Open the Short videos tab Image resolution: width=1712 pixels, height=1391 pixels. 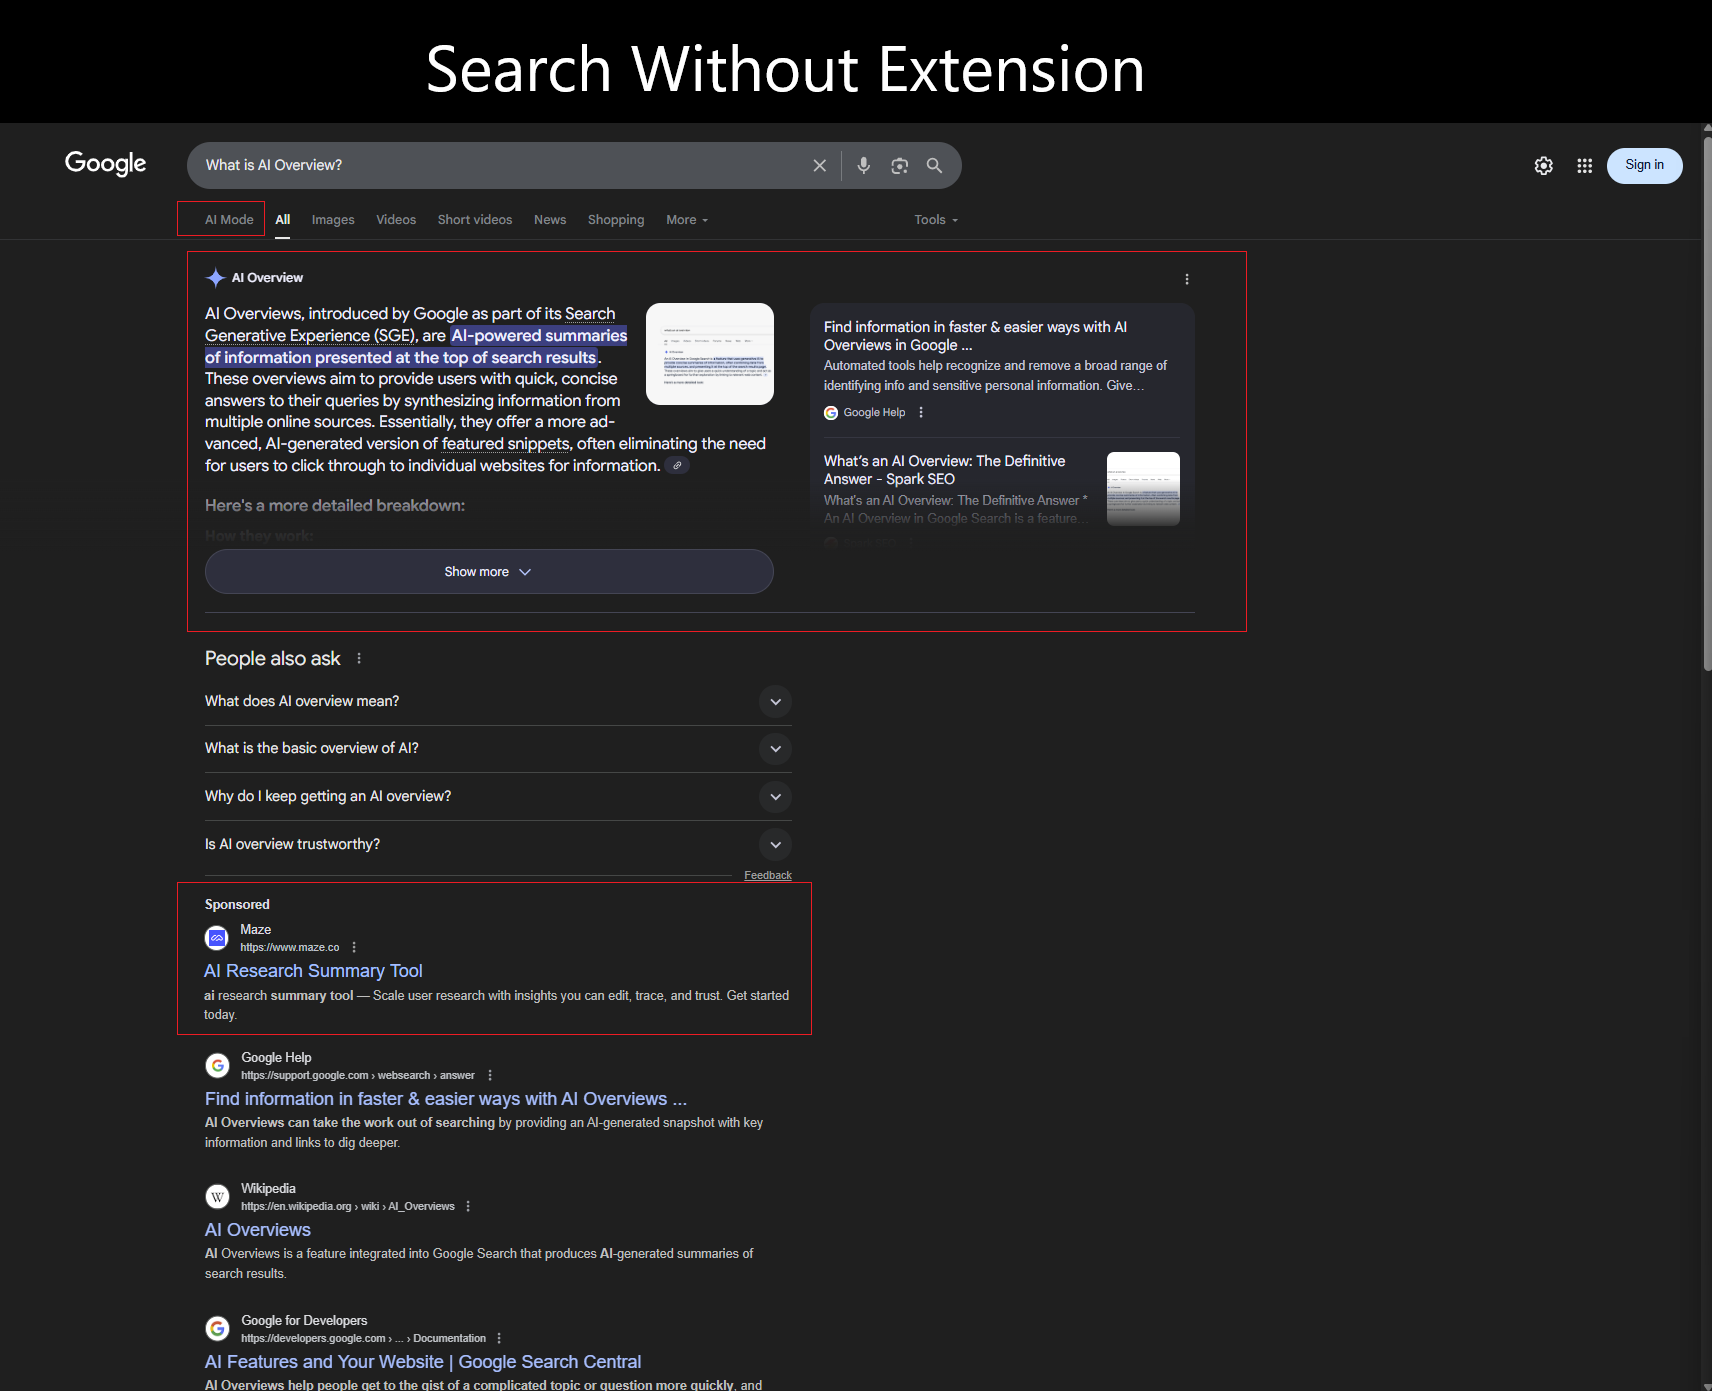point(475,220)
